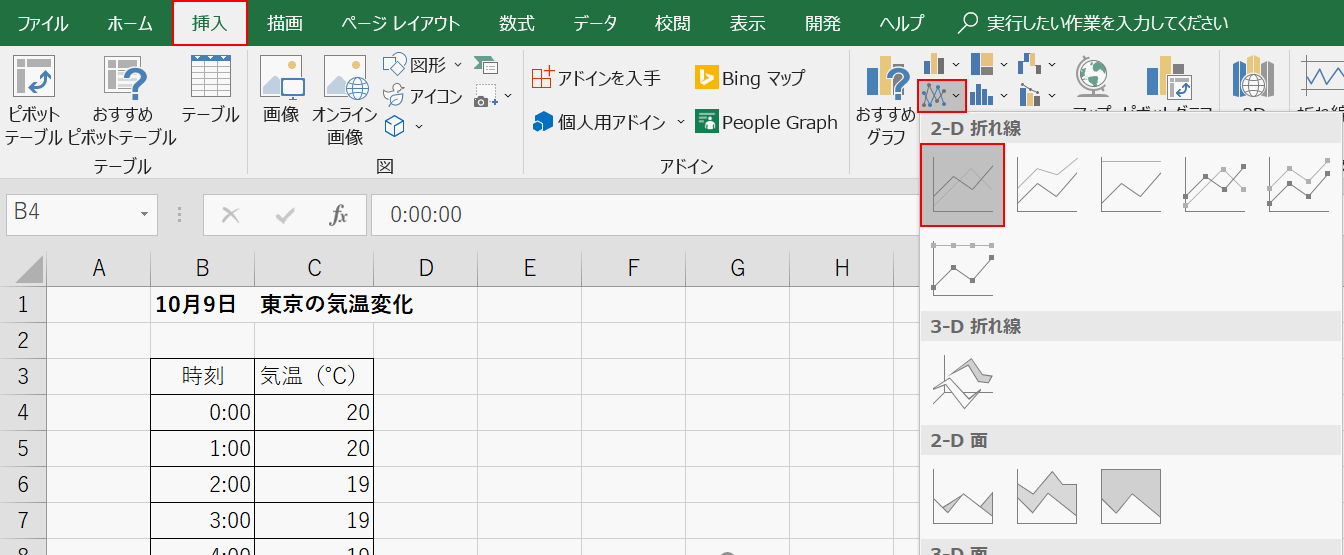
Task: Select row header 3
Action: click(x=23, y=377)
